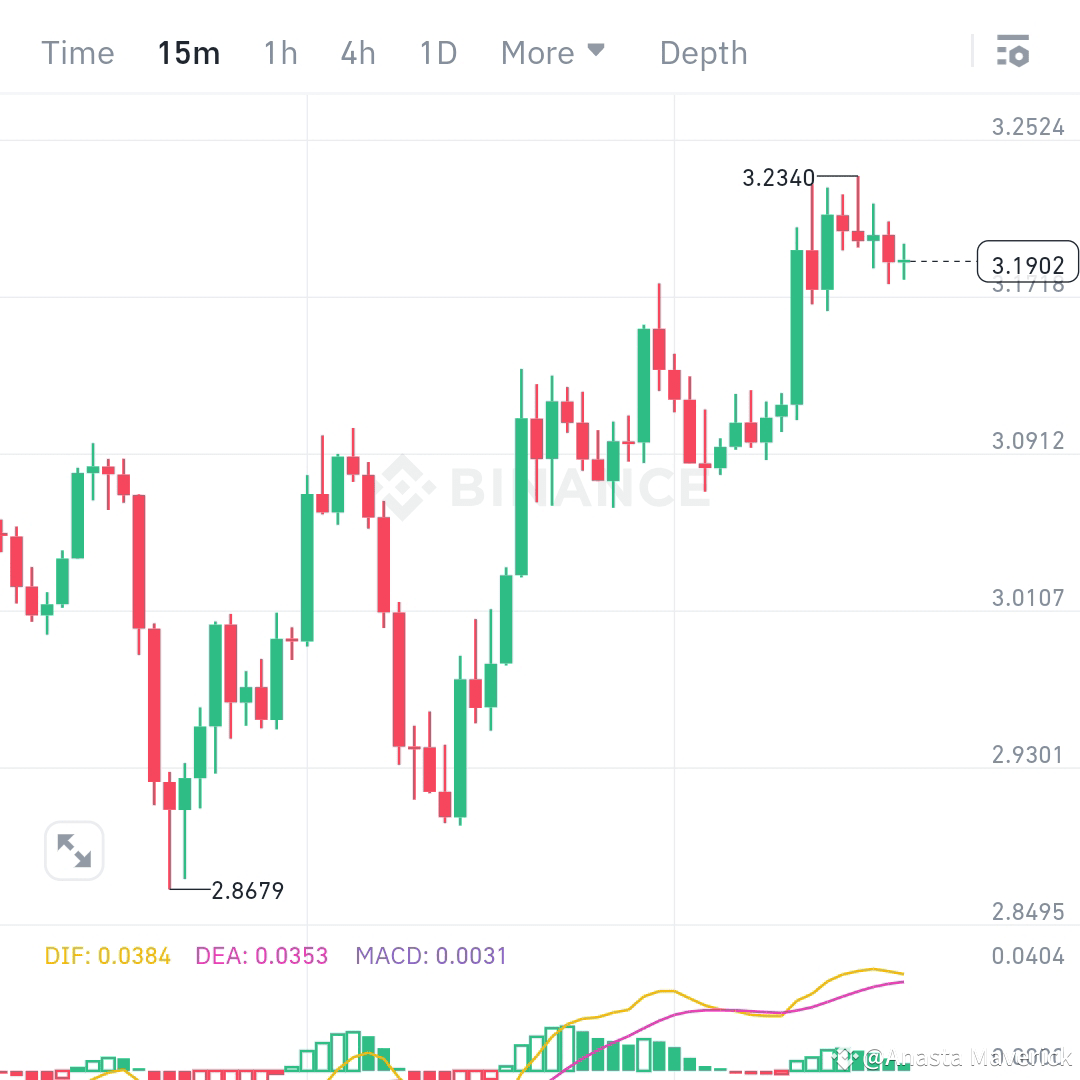
Task: Toggle the MACD histogram value label
Action: click(x=430, y=956)
